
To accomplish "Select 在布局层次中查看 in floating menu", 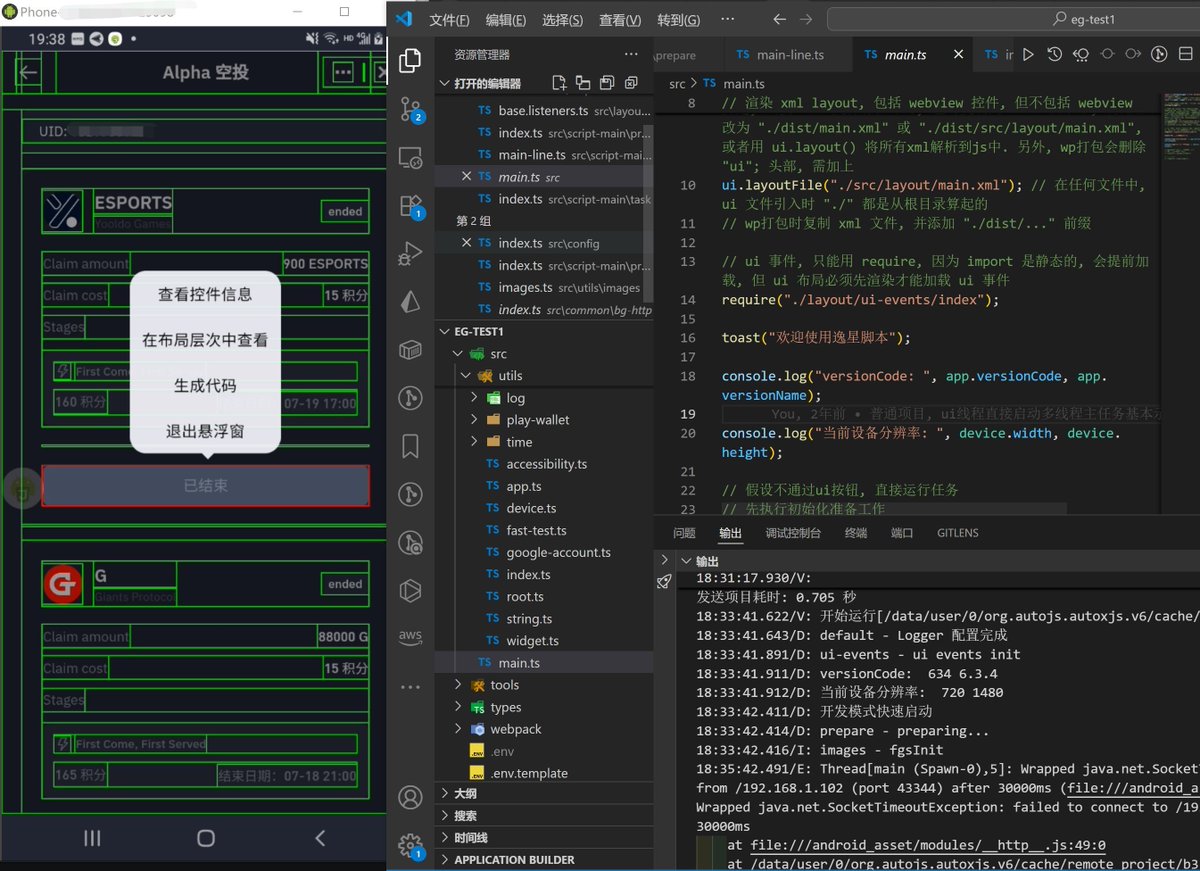I will point(205,340).
